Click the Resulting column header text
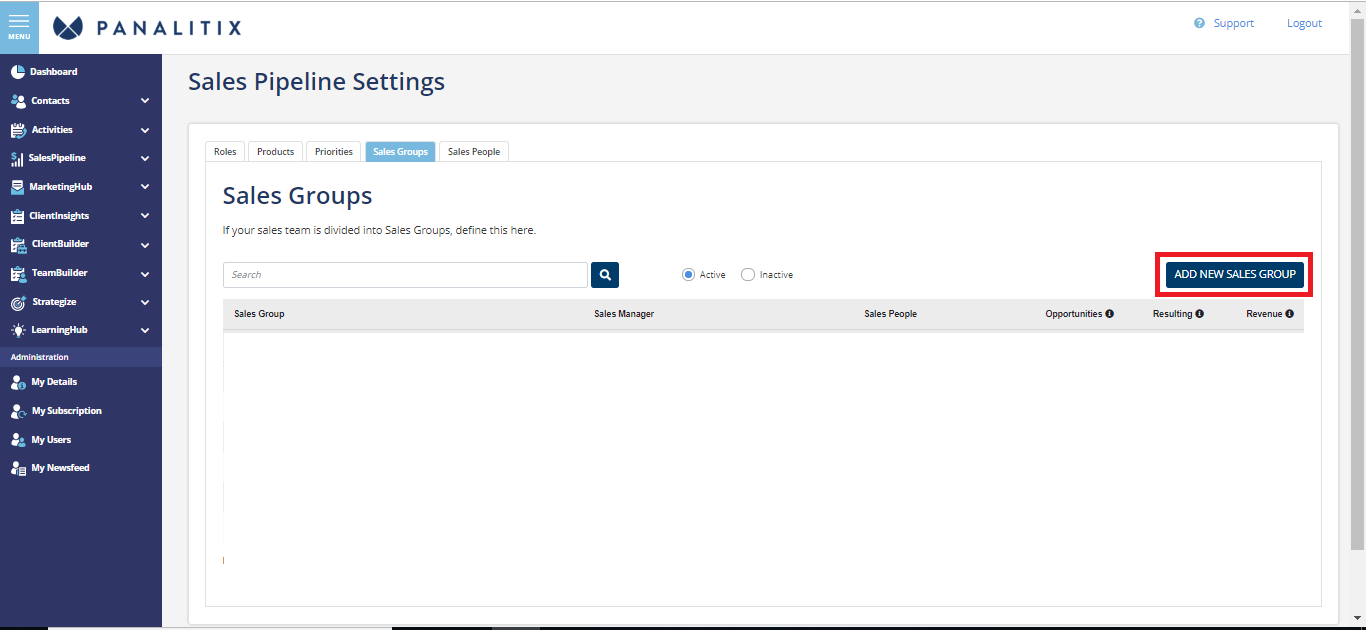This screenshot has width=1366, height=630. click(1172, 314)
